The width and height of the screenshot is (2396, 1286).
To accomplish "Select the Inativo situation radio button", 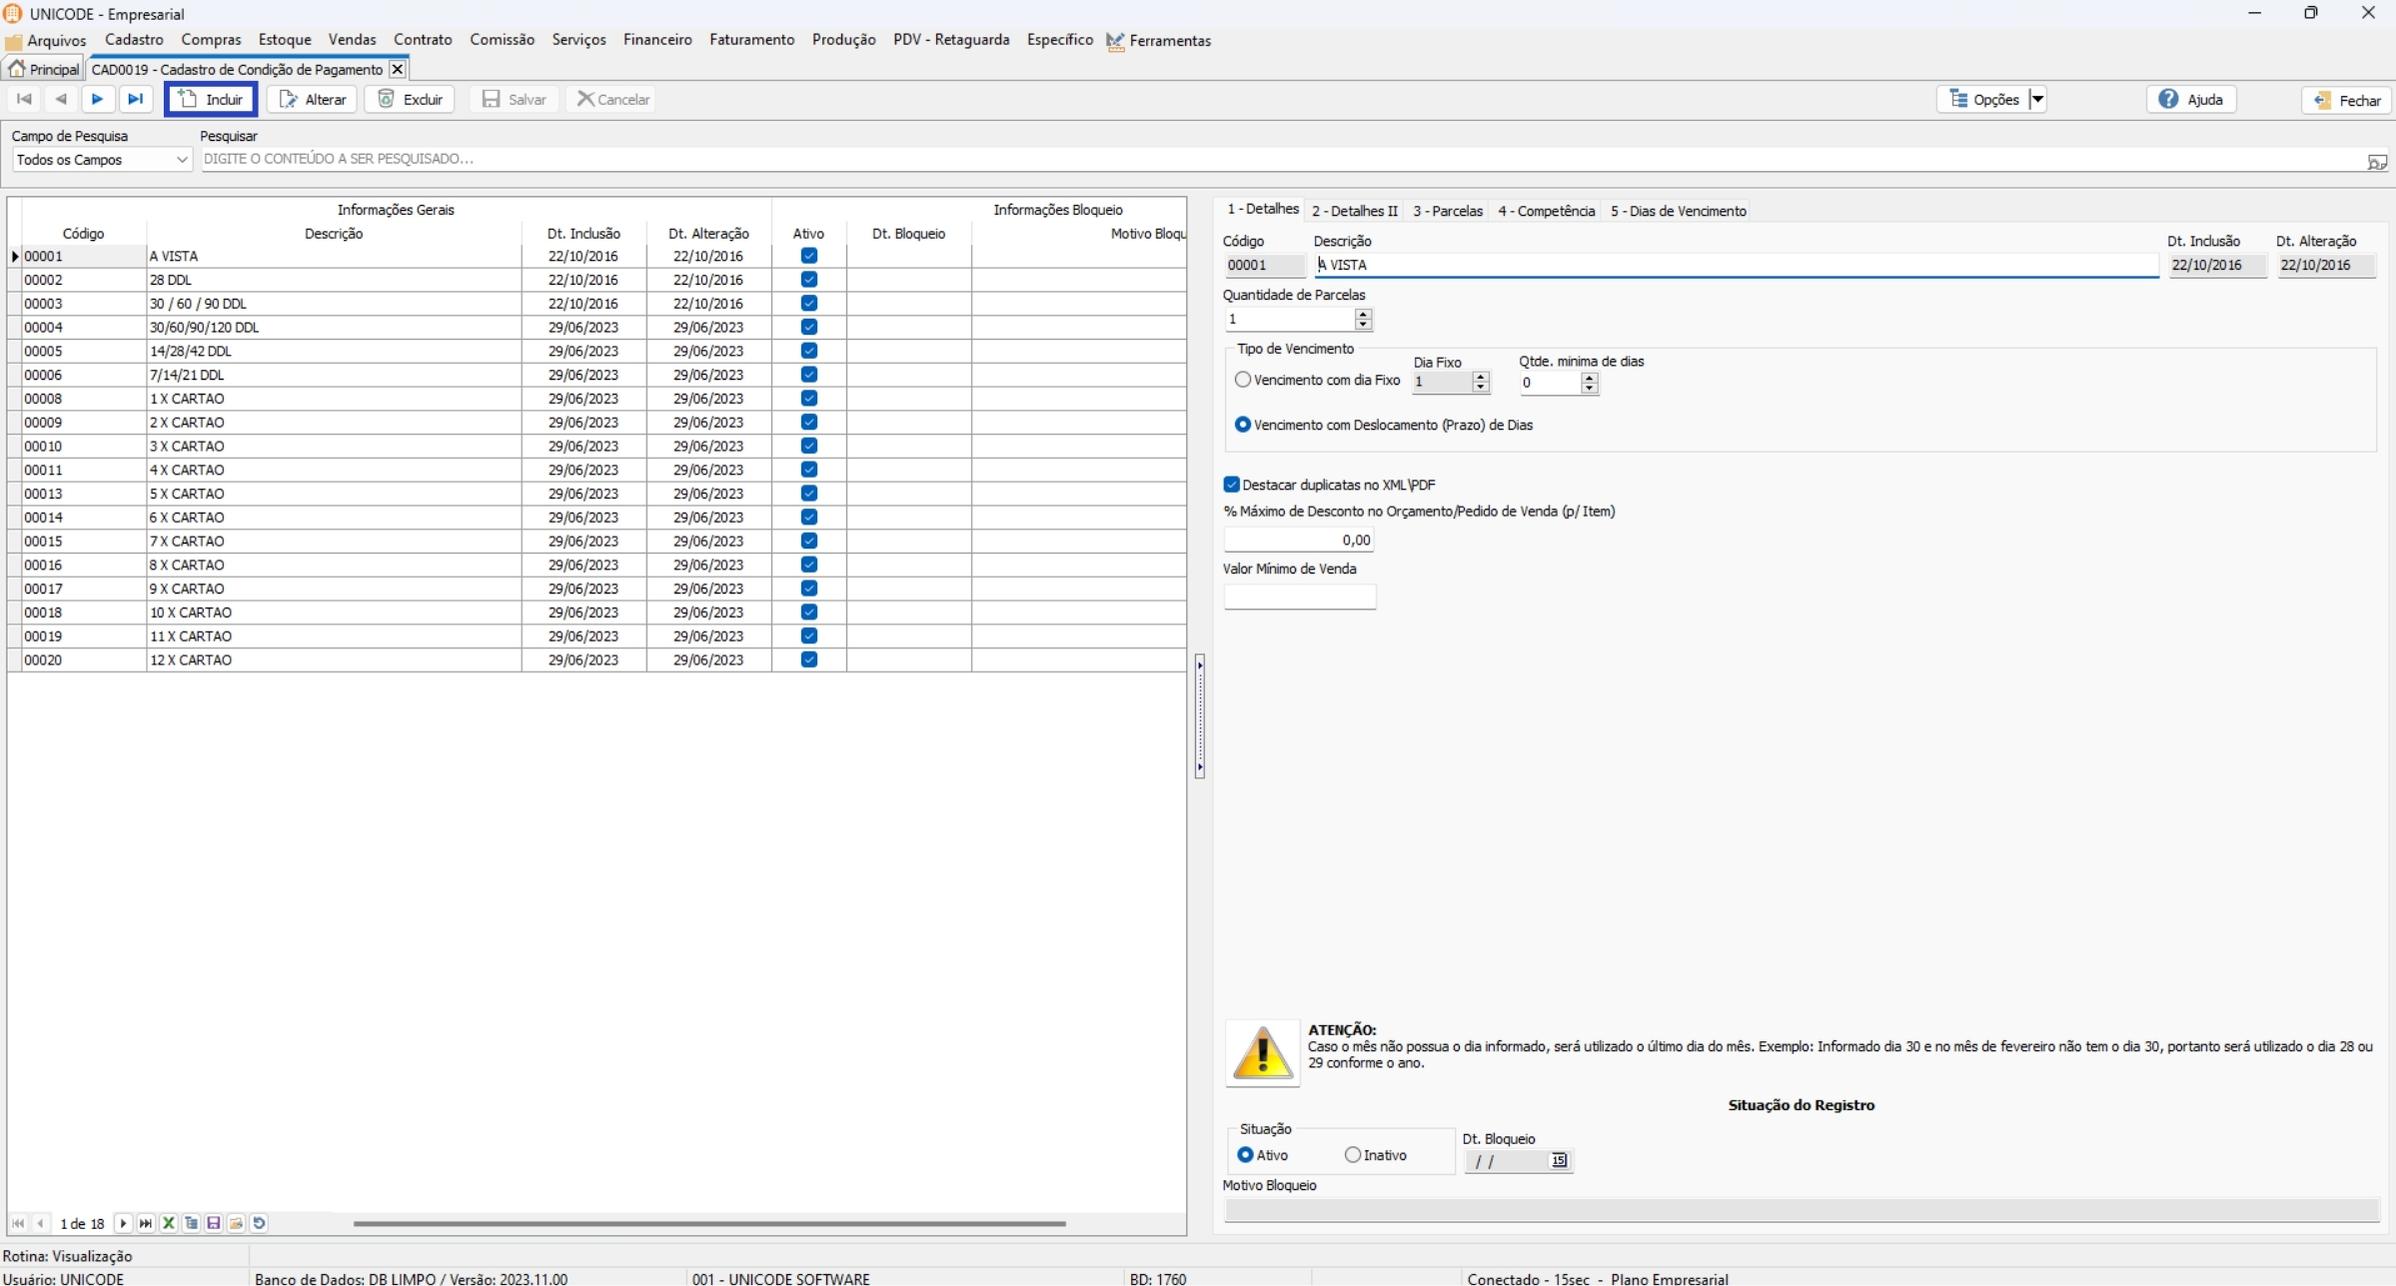I will pos(1353,1155).
